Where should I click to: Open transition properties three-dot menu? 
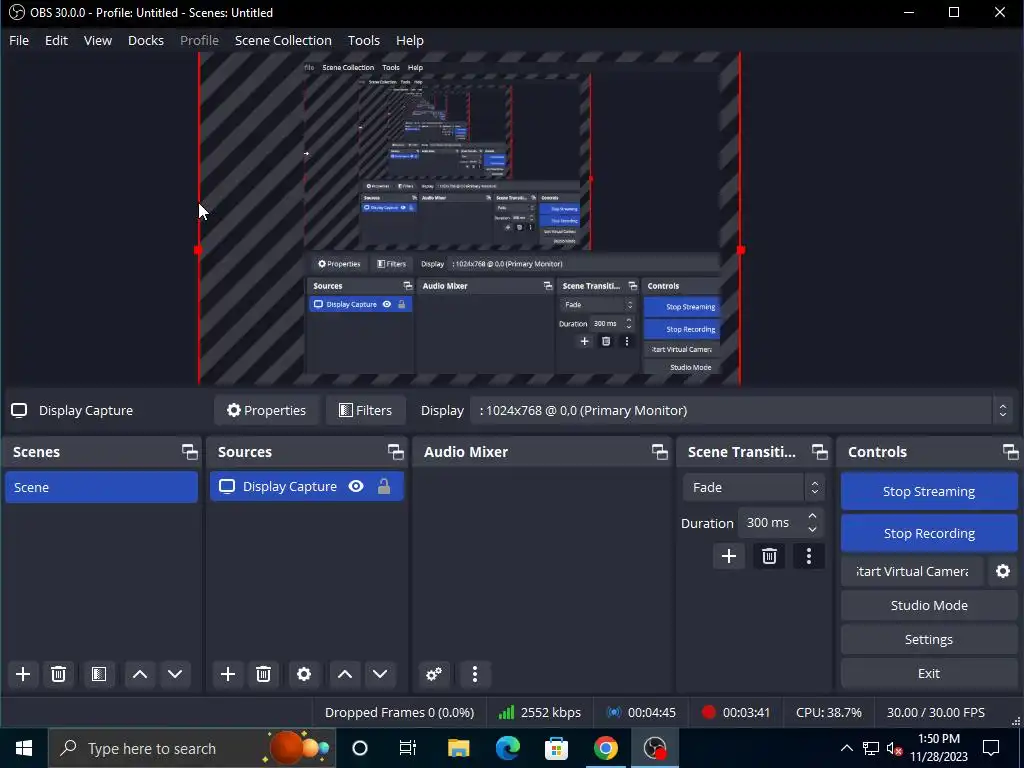pyautogui.click(x=808, y=556)
